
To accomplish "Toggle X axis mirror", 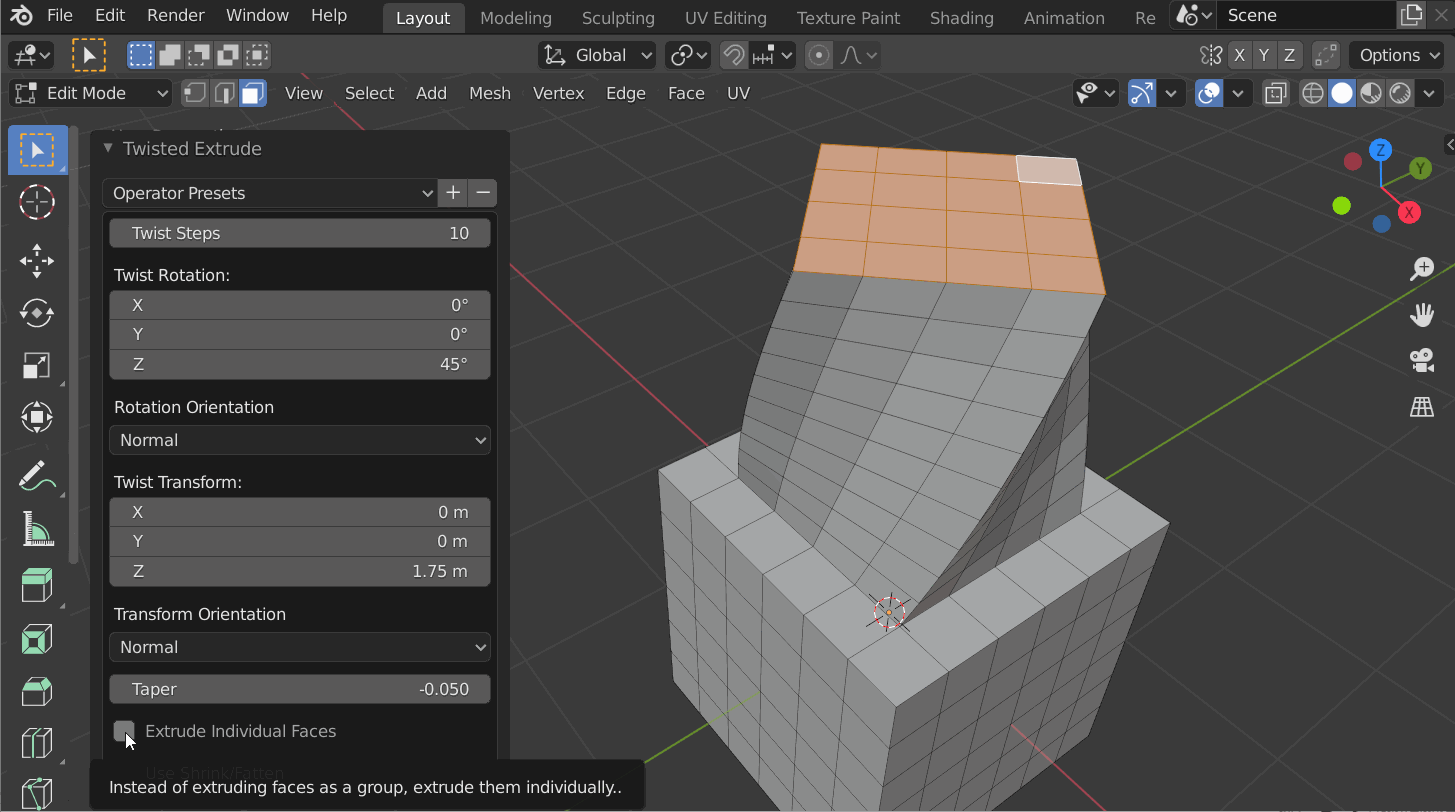I will (1240, 55).
